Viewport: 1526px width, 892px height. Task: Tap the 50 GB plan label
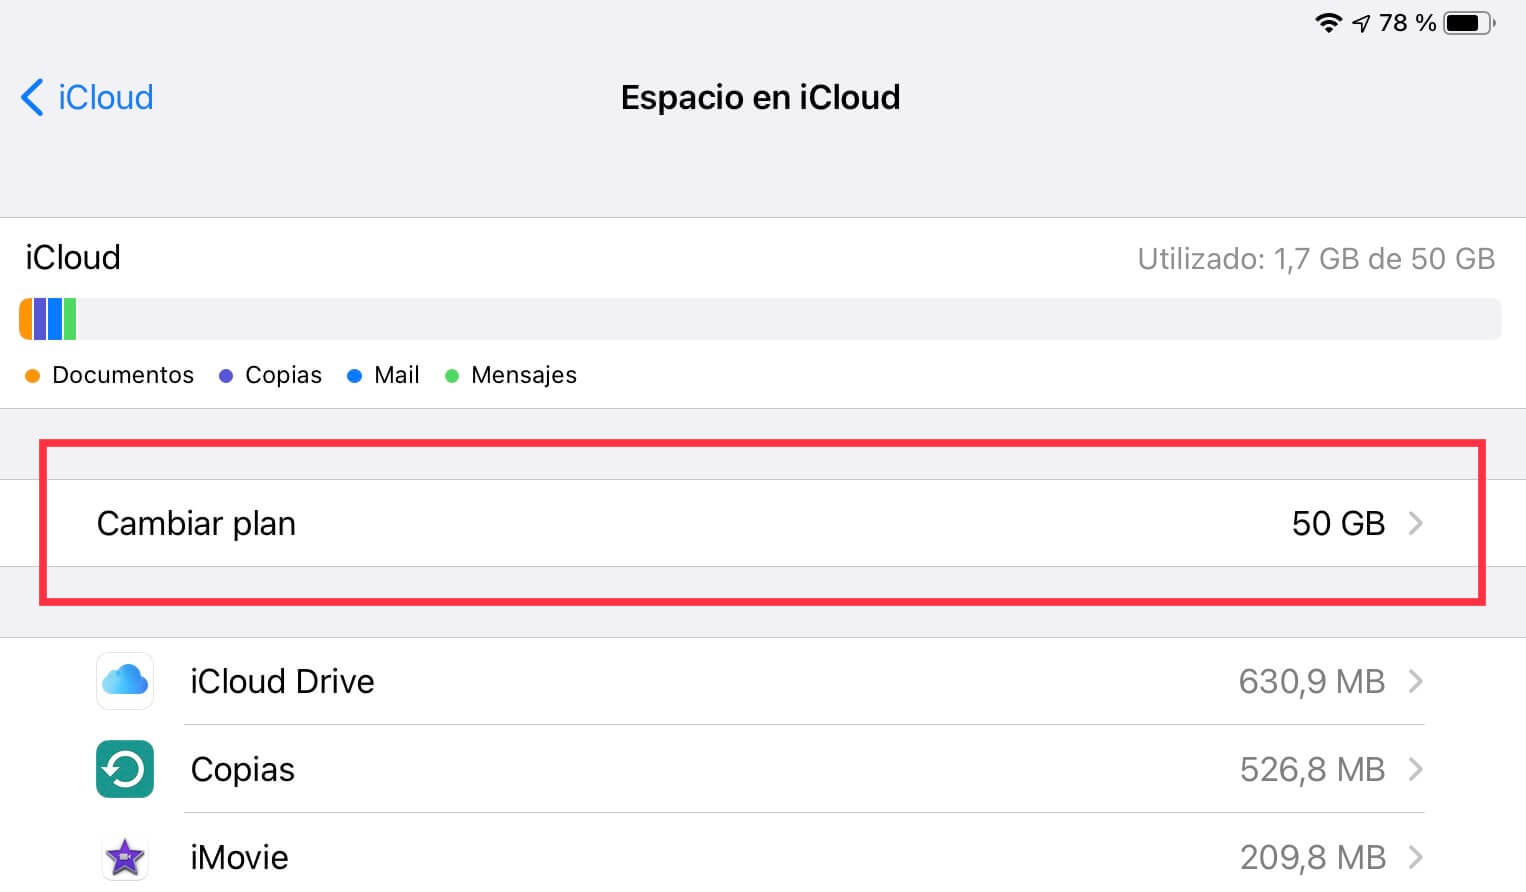pyautogui.click(x=1338, y=523)
